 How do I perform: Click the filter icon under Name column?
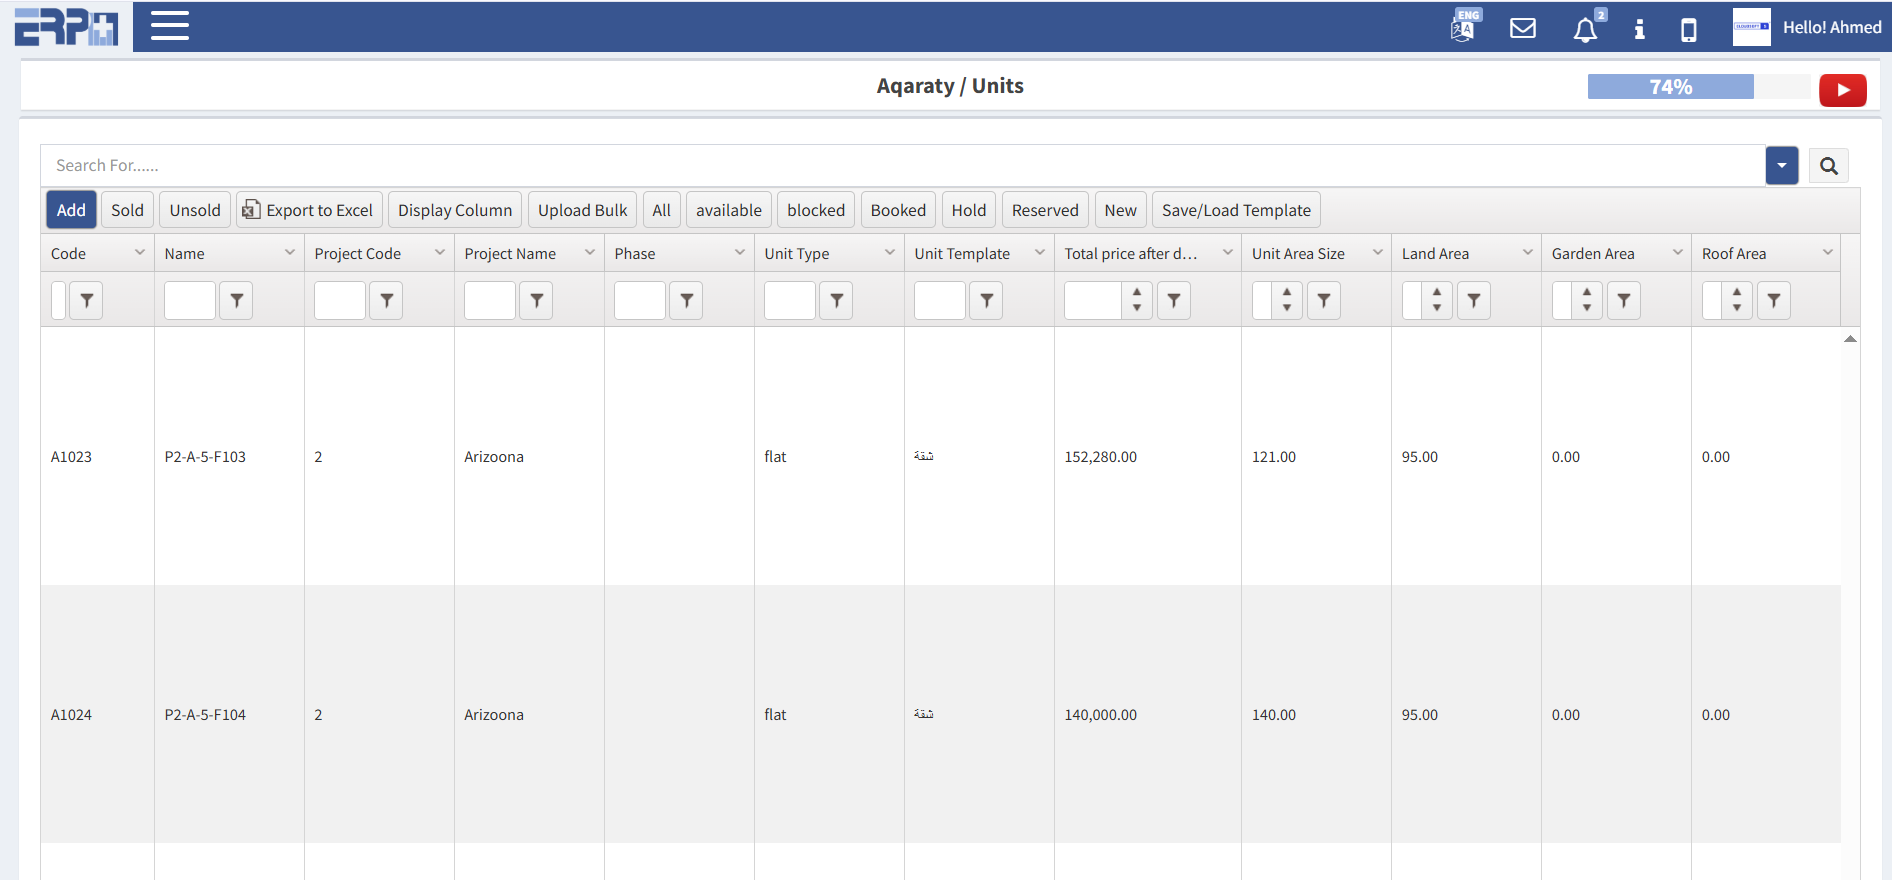(236, 300)
